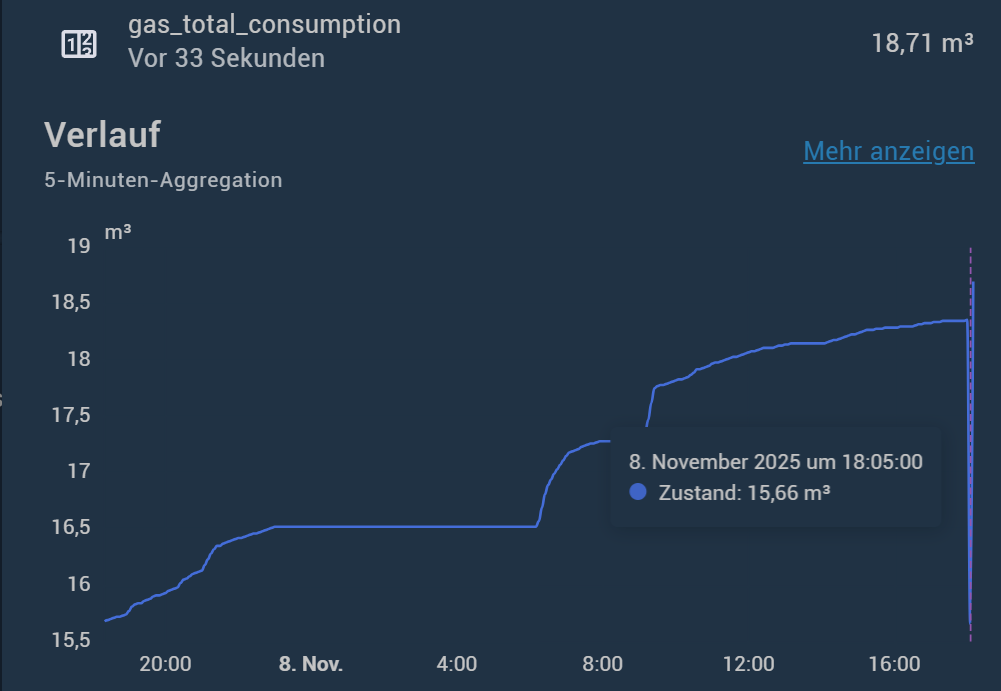This screenshot has width=1001, height=691.
Task: Click the 8:00 x-axis time label
Action: point(602,664)
